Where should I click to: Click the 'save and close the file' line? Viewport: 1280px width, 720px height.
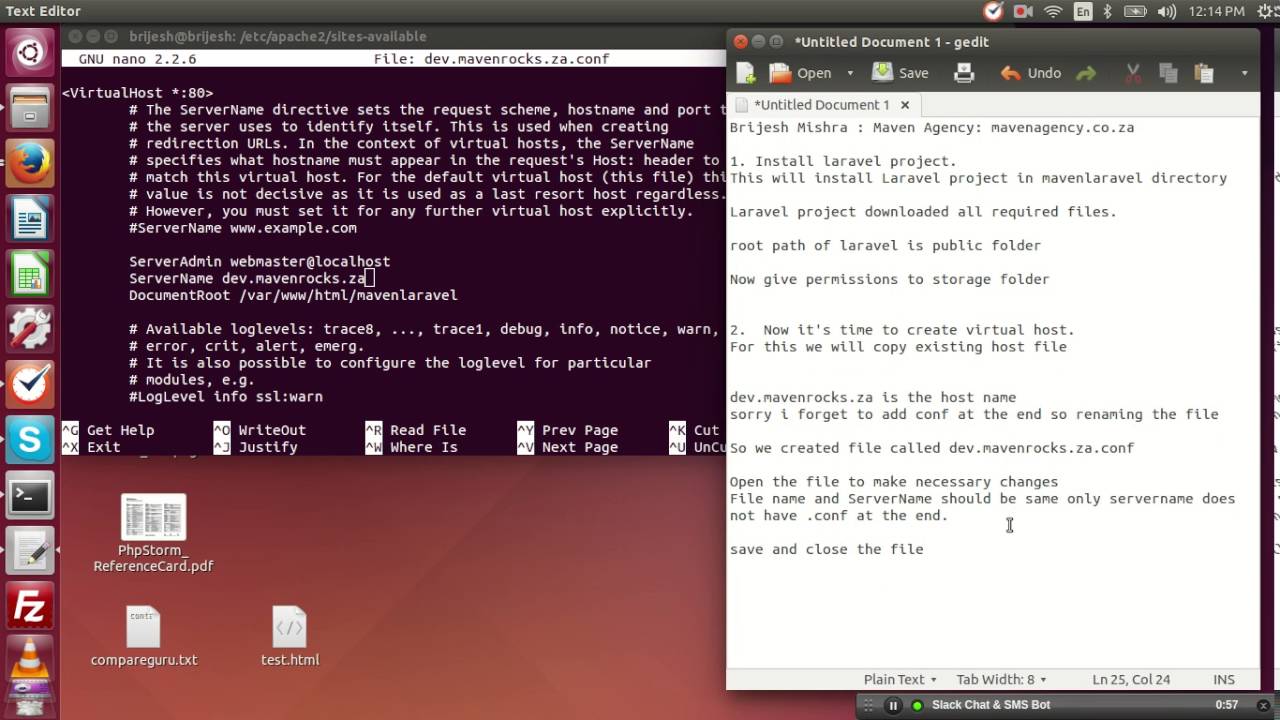pyautogui.click(x=826, y=549)
